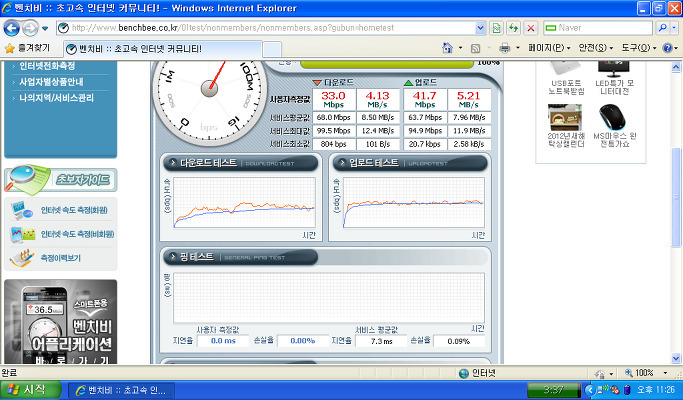Image resolution: width=683 pixels, height=400 pixels.
Task: Expand the Print dropdown arrow
Action: pyautogui.click(x=518, y=48)
